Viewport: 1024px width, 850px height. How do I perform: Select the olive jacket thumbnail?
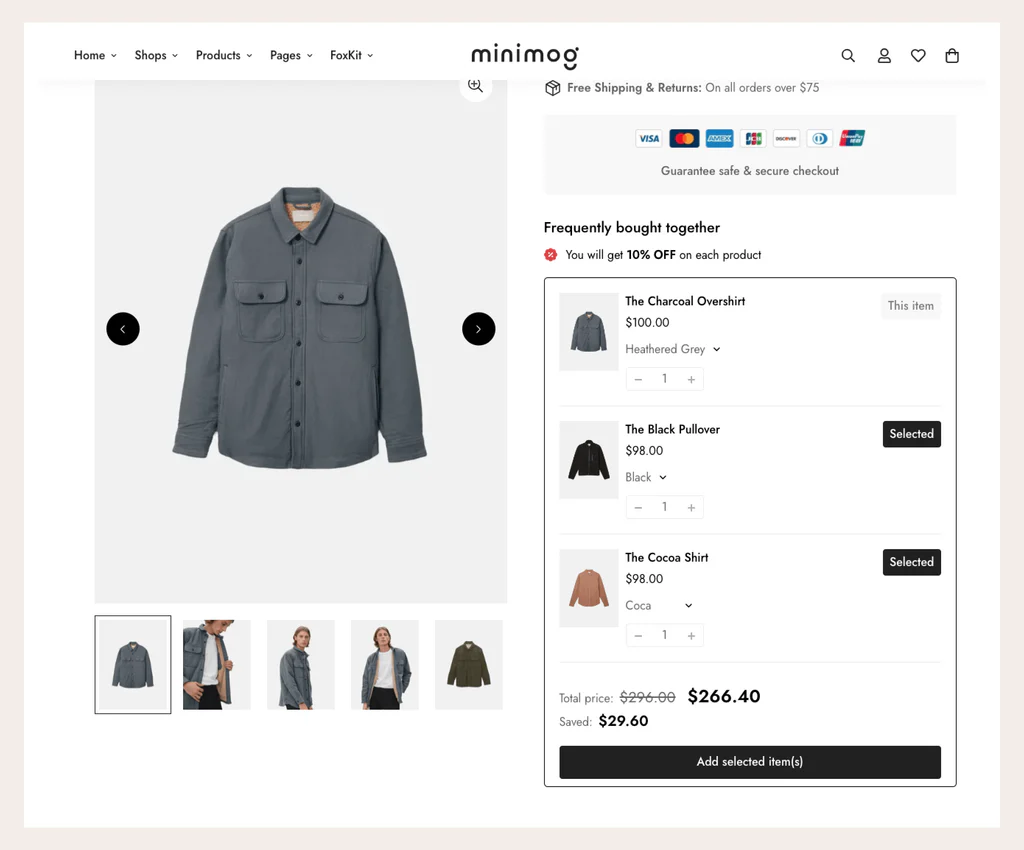[x=468, y=664]
